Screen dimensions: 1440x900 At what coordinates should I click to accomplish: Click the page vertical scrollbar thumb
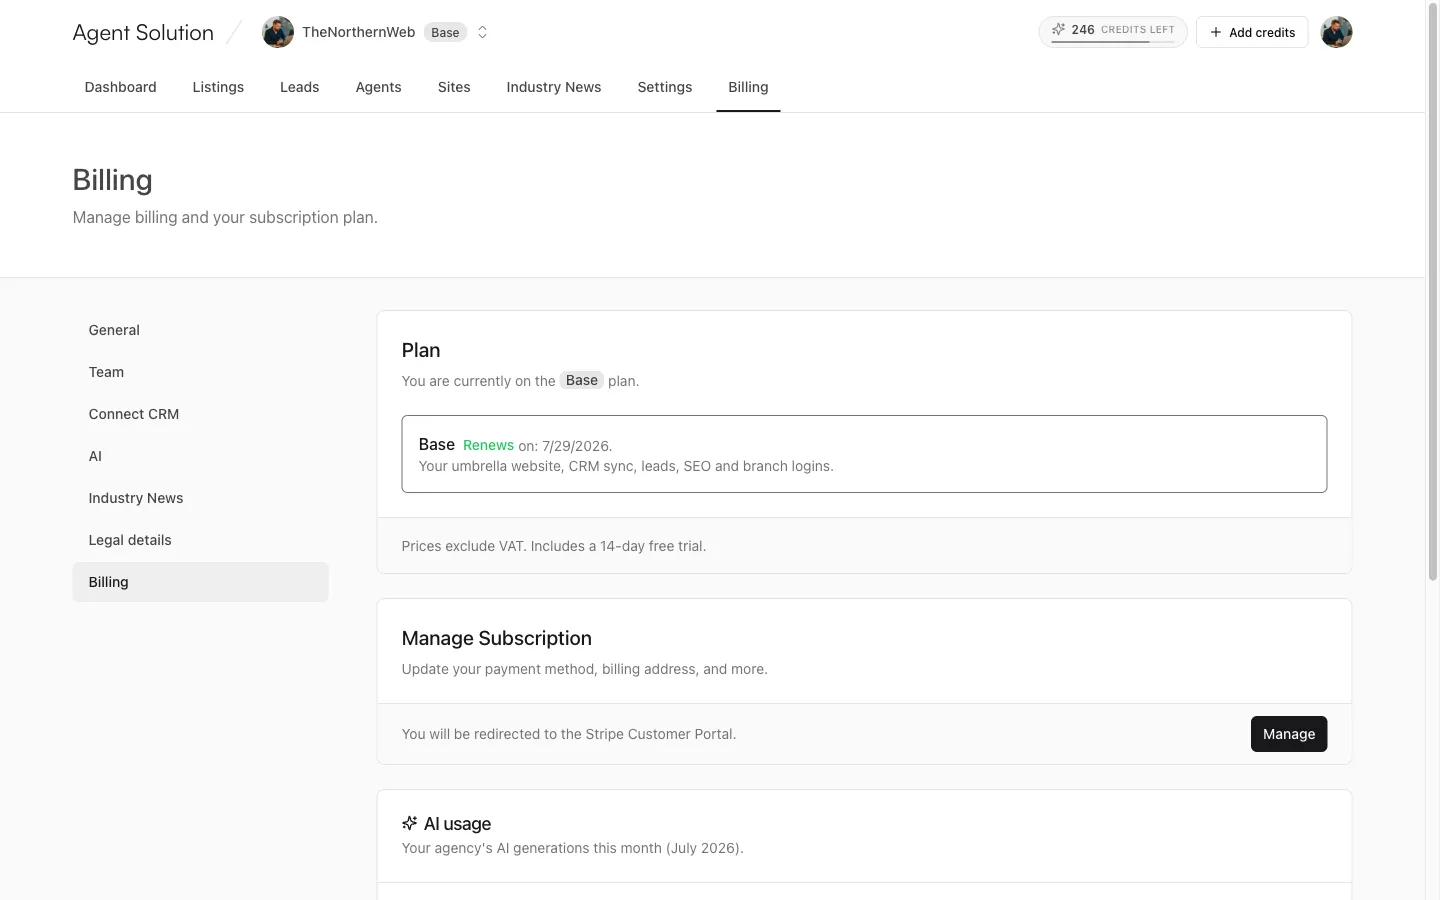[1432, 292]
